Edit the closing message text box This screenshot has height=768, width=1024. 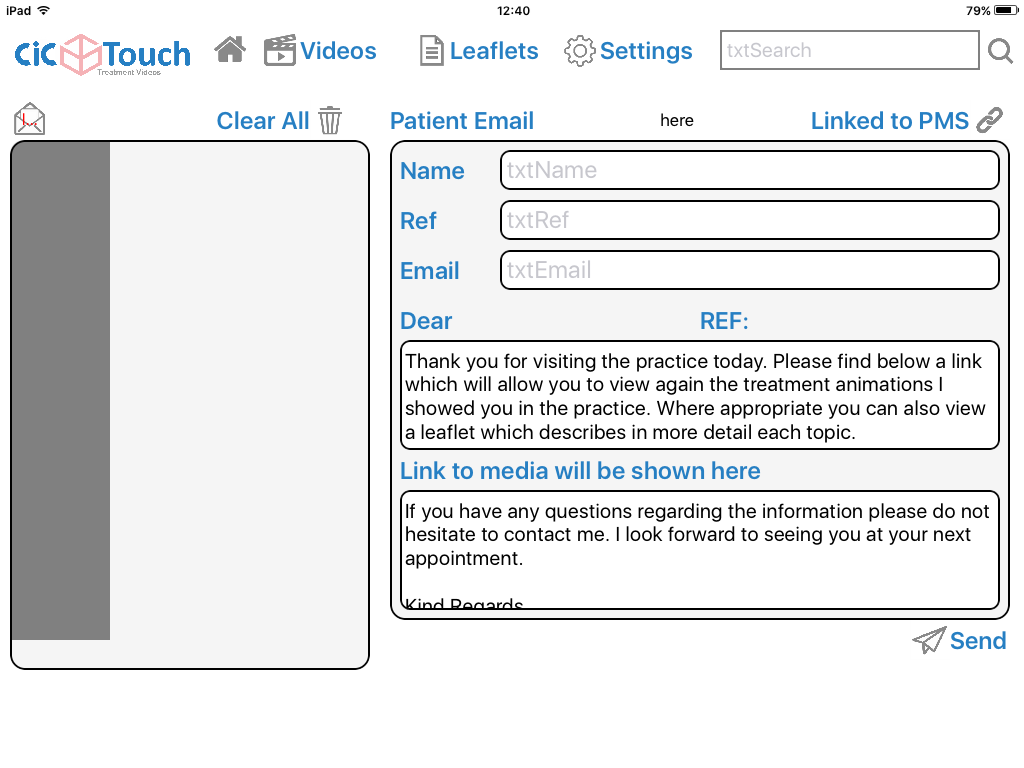click(x=699, y=550)
